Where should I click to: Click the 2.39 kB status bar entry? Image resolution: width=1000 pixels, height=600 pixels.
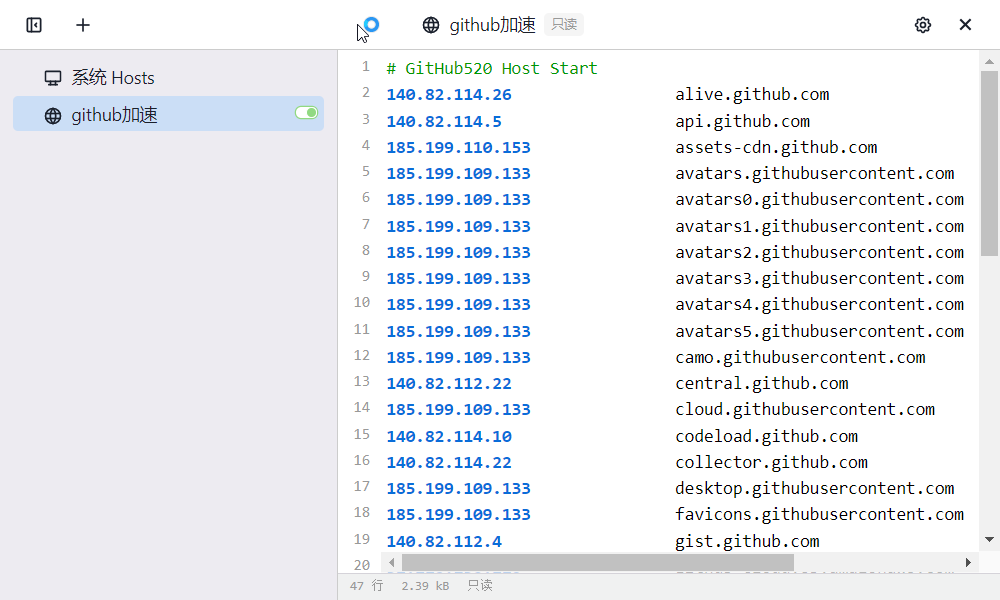tap(425, 586)
